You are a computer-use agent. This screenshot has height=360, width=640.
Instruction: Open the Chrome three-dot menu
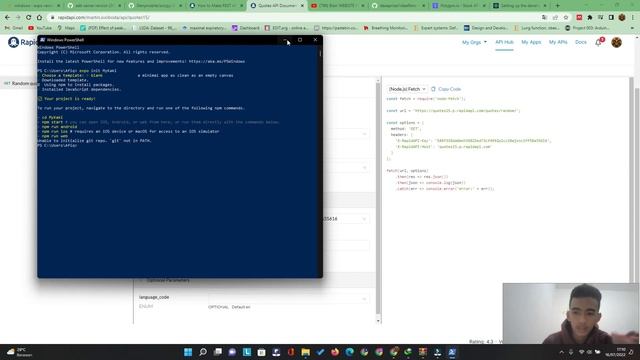(x=633, y=18)
